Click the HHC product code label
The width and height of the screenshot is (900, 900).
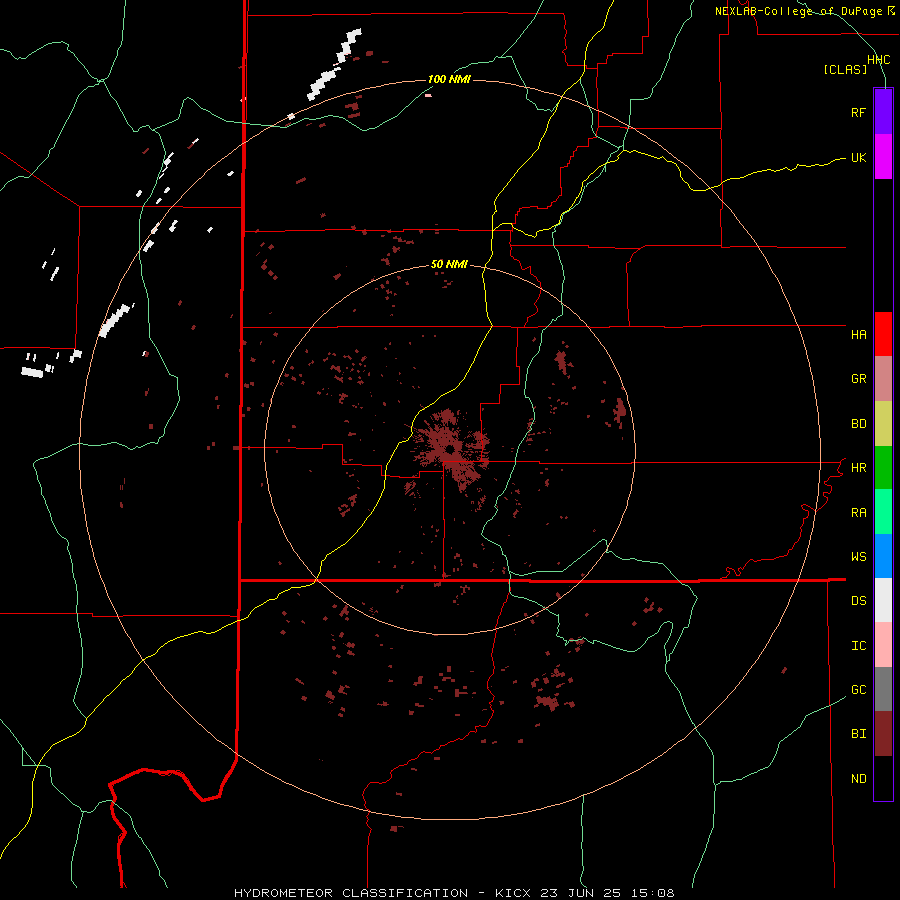tap(878, 60)
